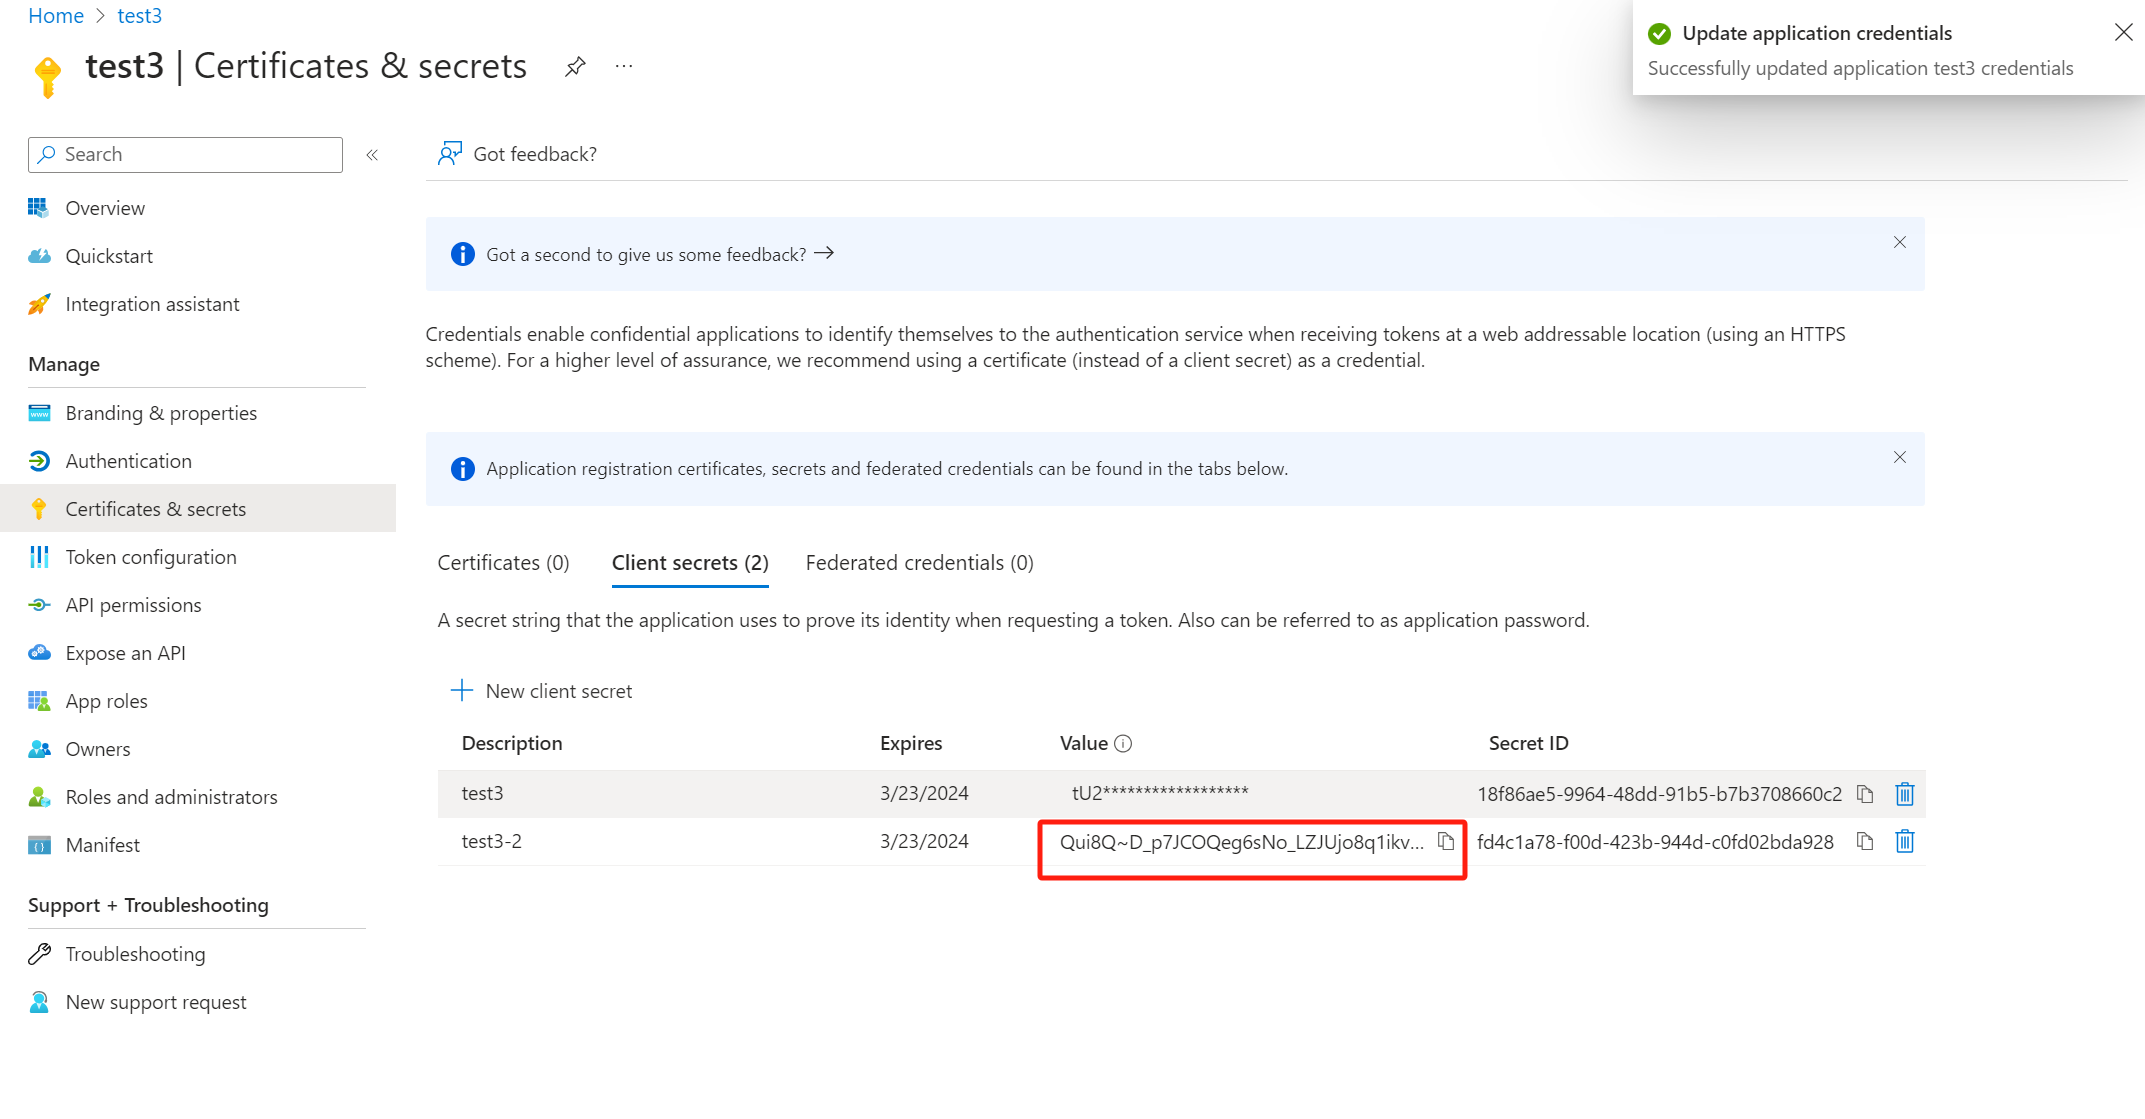Open the more options ellipsis menu
The height and width of the screenshot is (1119, 2145).
[624, 67]
